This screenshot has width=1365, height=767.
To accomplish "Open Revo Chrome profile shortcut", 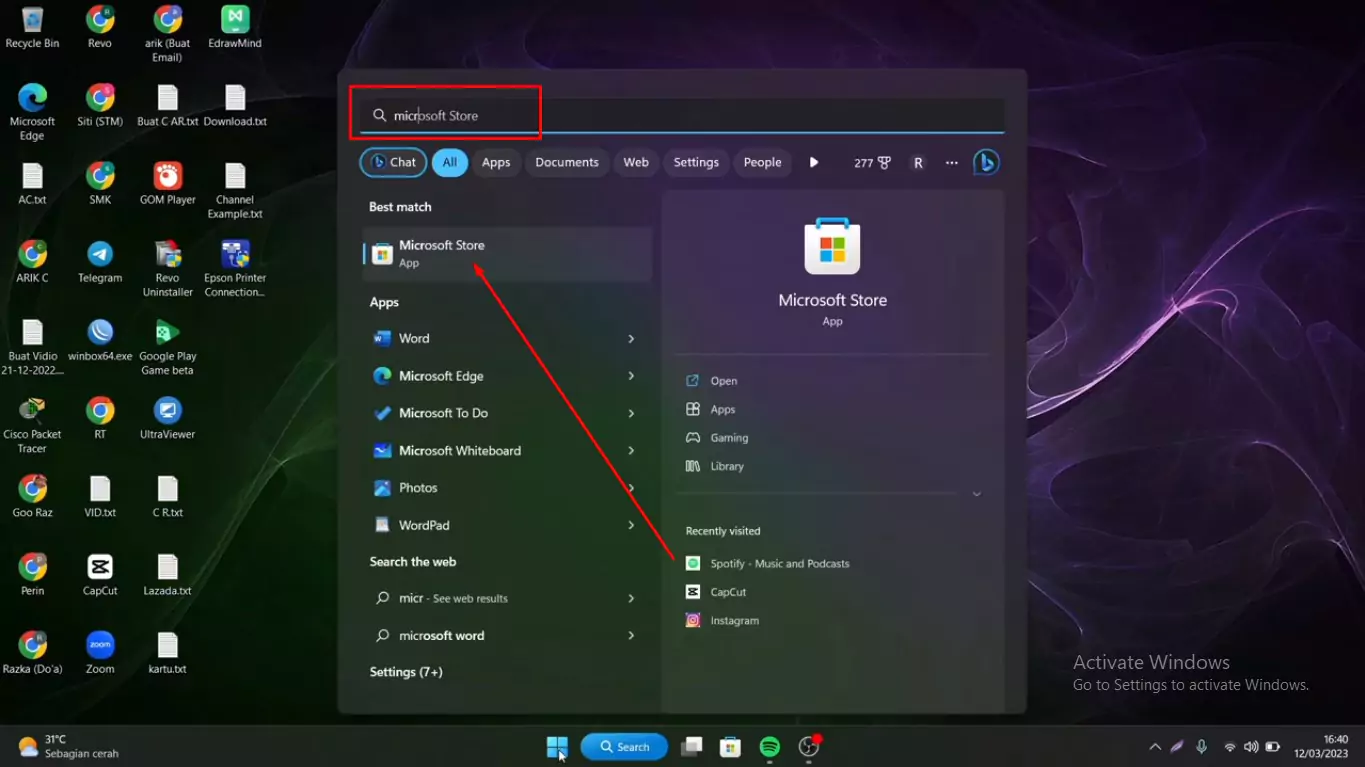I will tap(100, 27).
